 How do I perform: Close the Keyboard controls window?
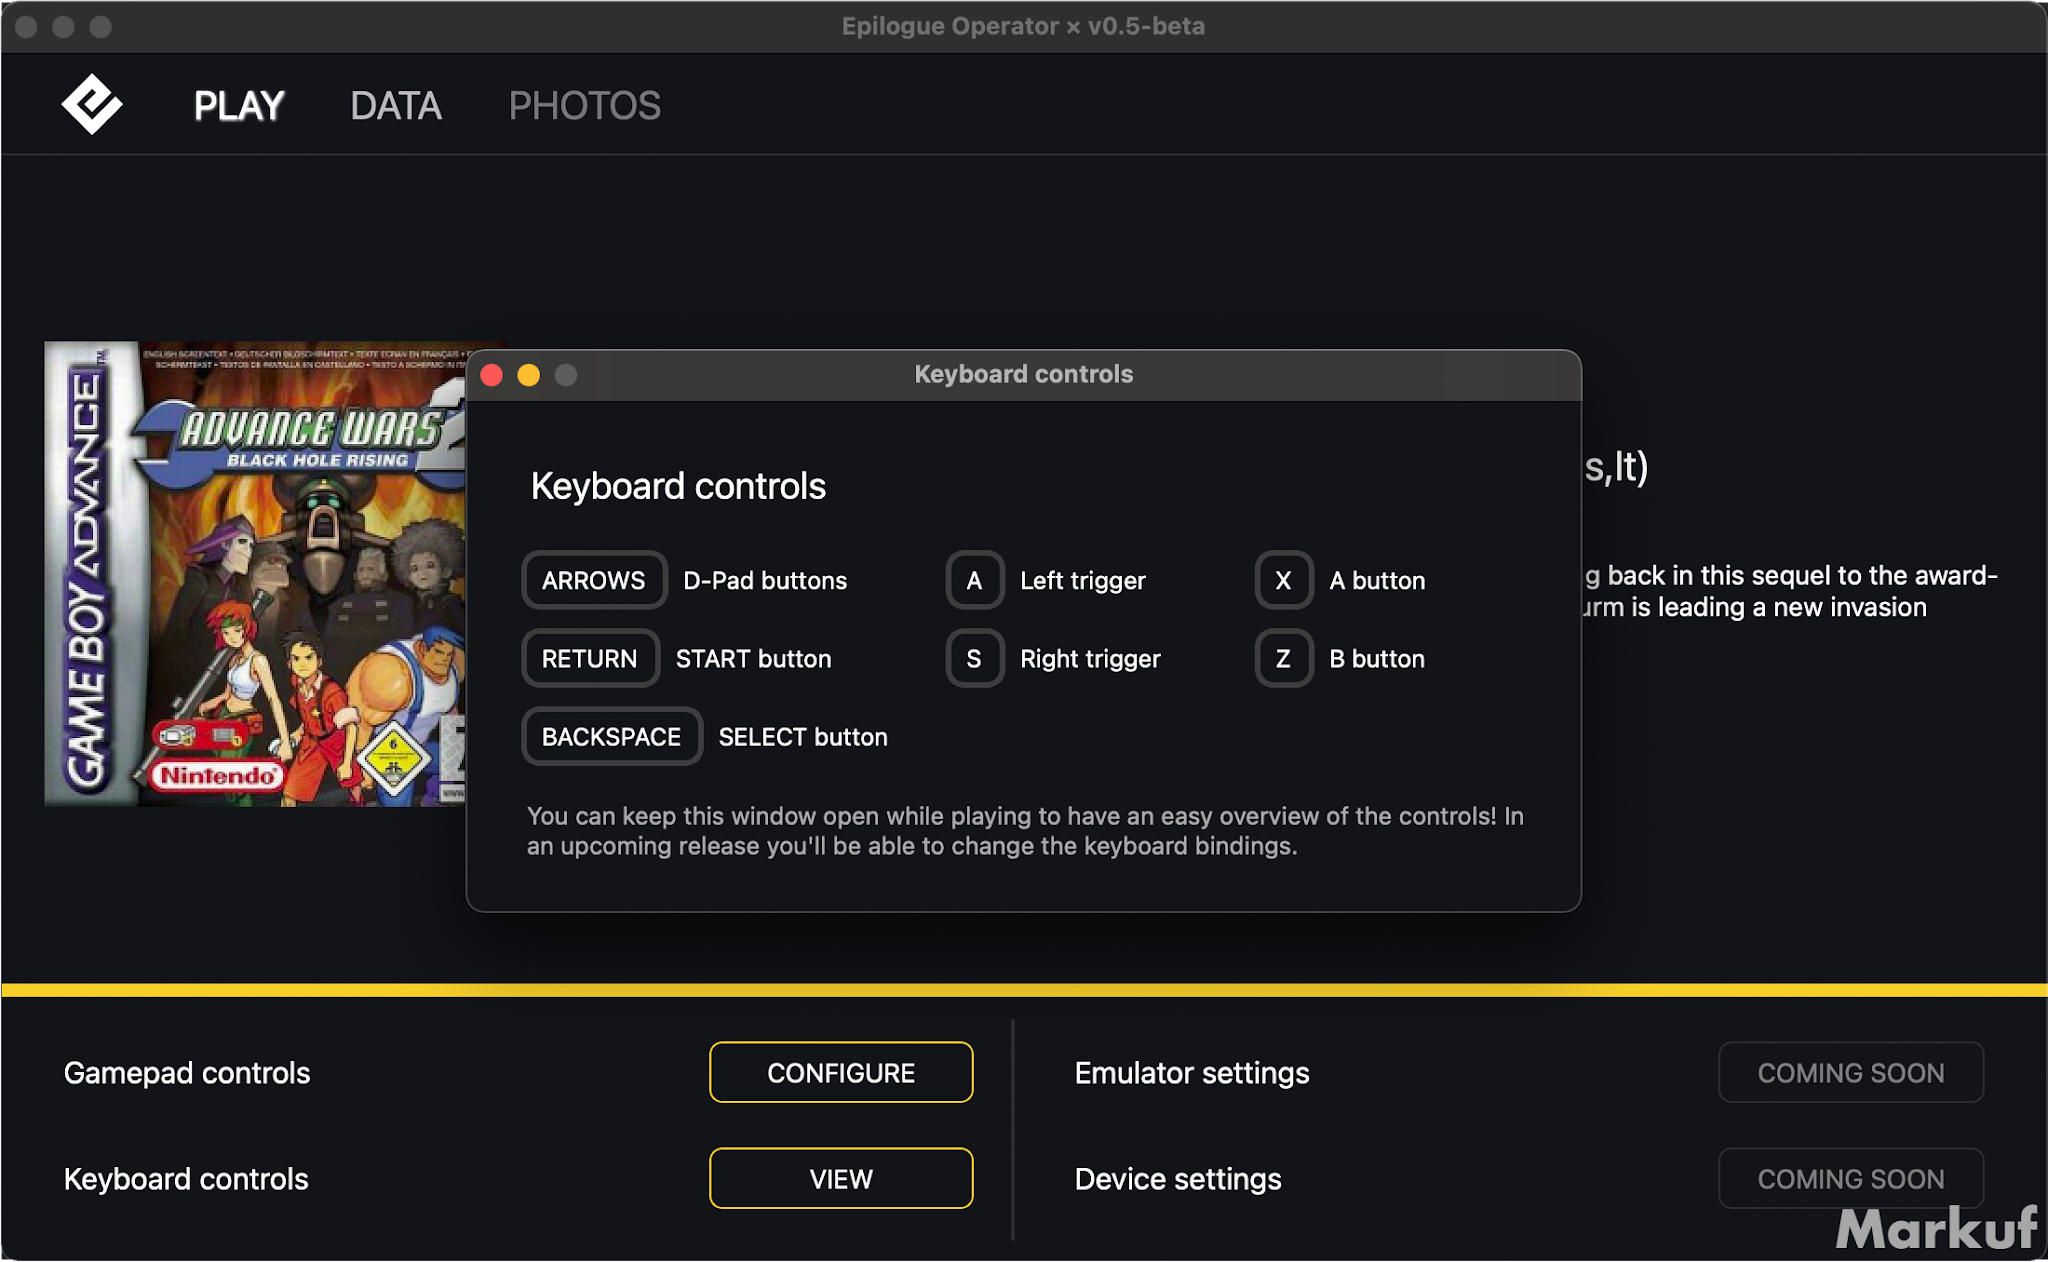[492, 375]
